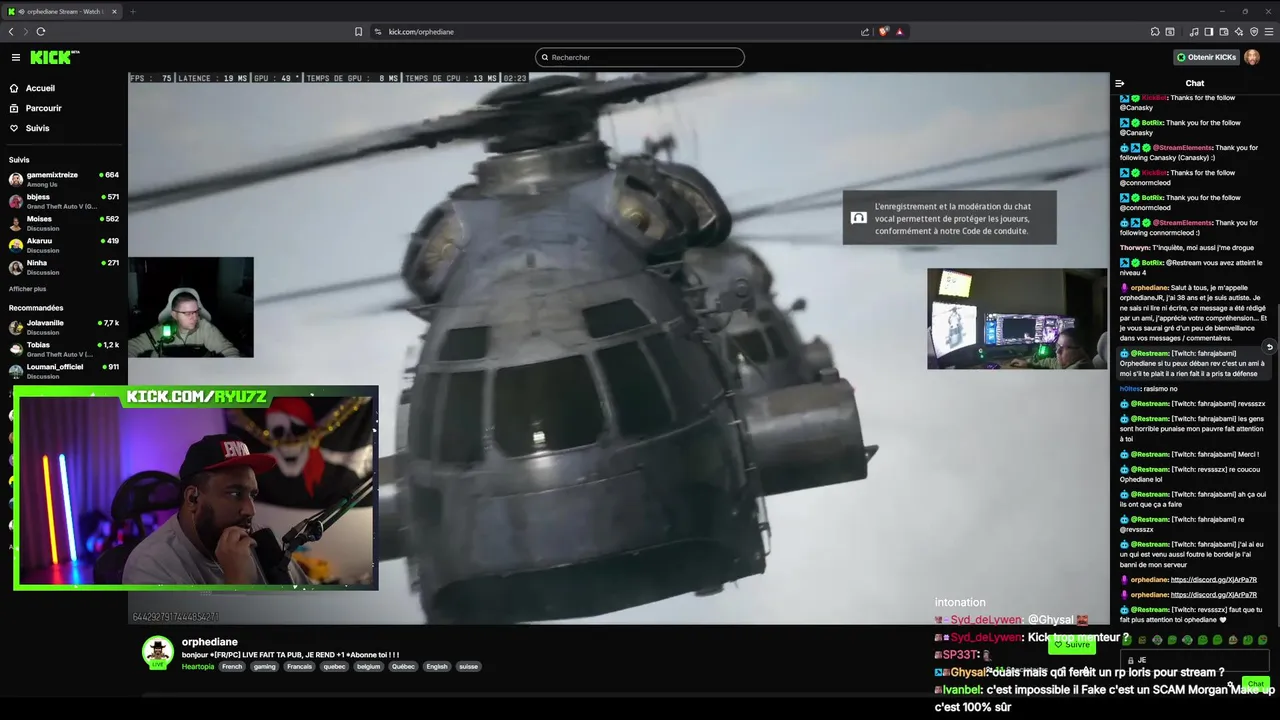Open the Brave VPN shield icon
The image size is (1280, 720).
pos(1254,31)
